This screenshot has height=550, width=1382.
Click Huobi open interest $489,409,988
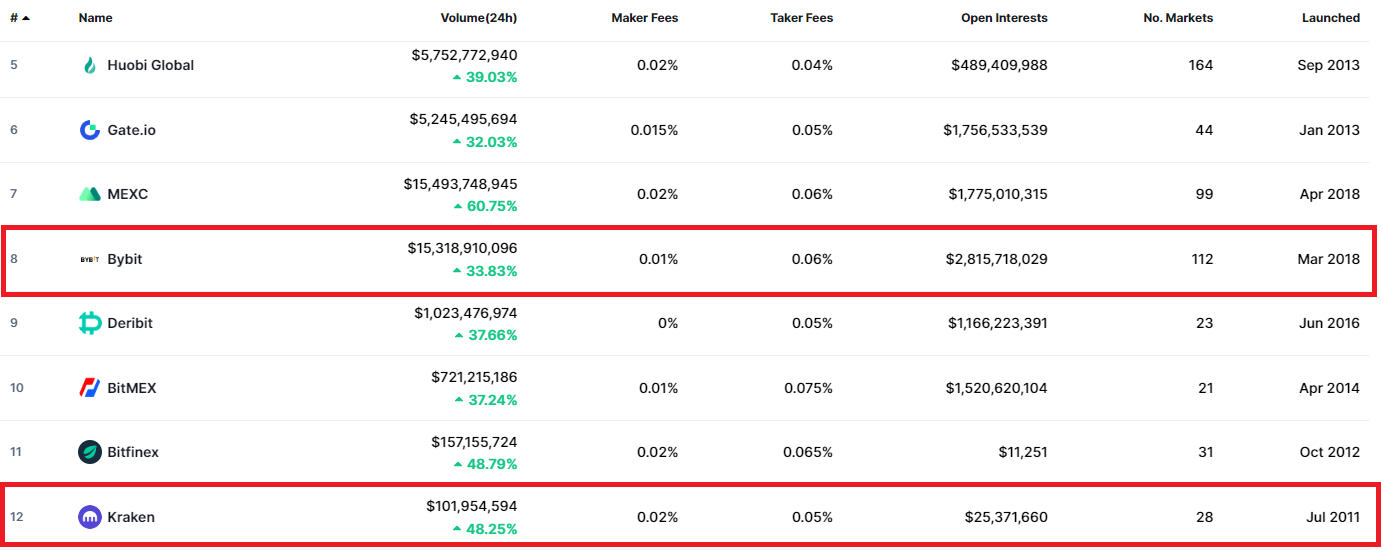coord(1000,65)
